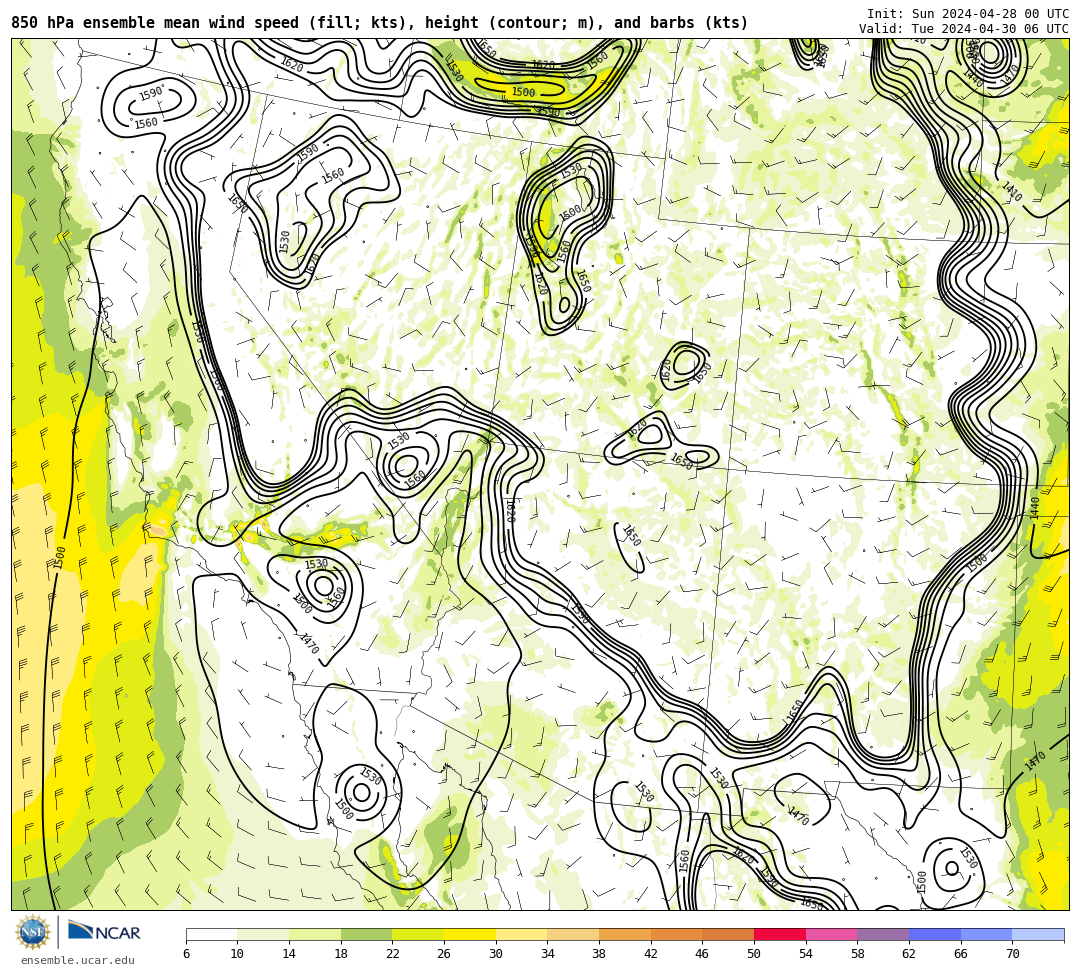The image size is (1080, 973).
Task: Click the legend tick label 30
Action: point(496,954)
